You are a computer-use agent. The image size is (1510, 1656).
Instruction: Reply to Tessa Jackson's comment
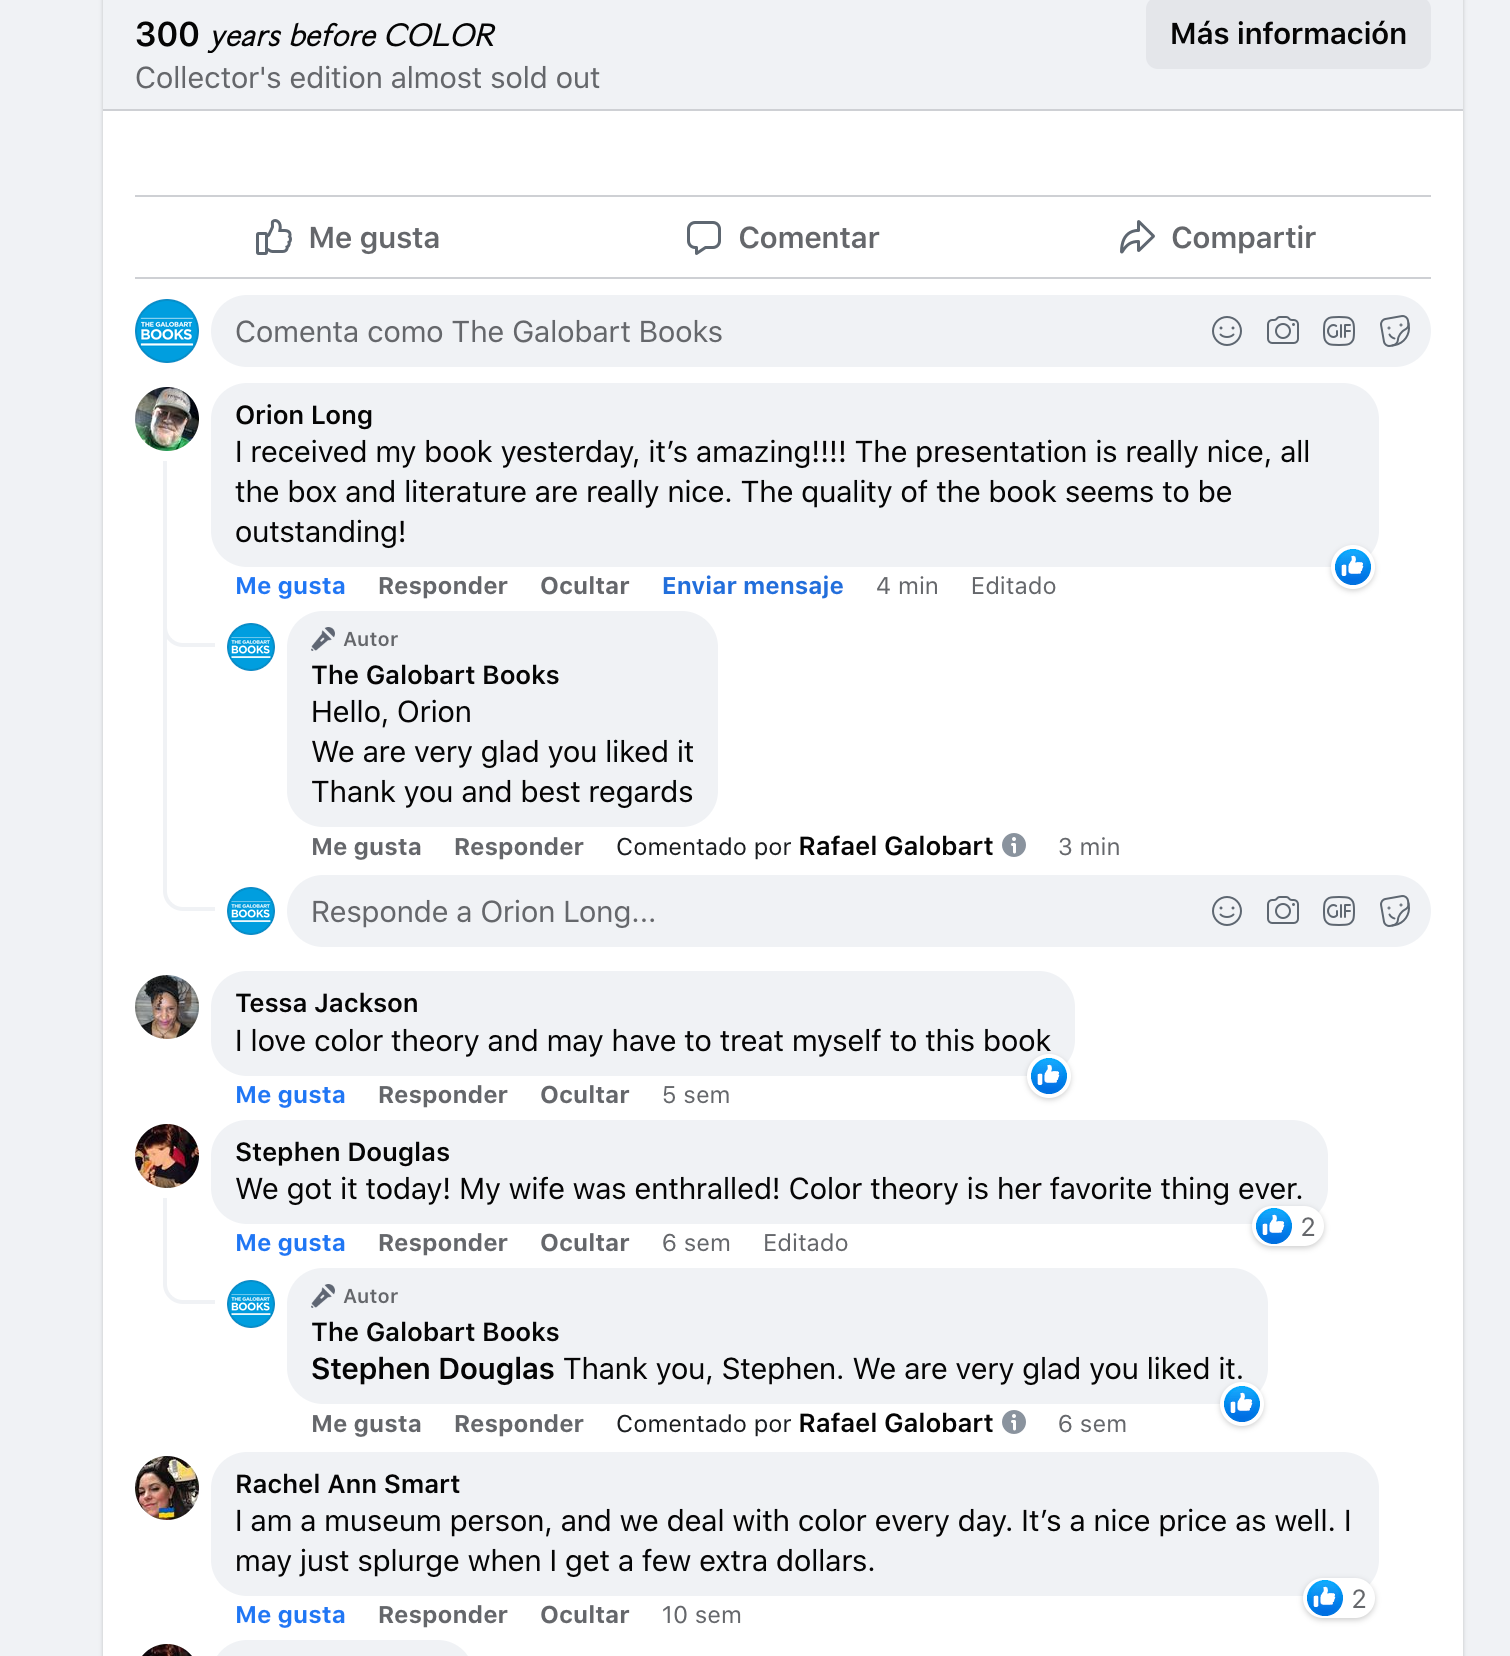(442, 1095)
